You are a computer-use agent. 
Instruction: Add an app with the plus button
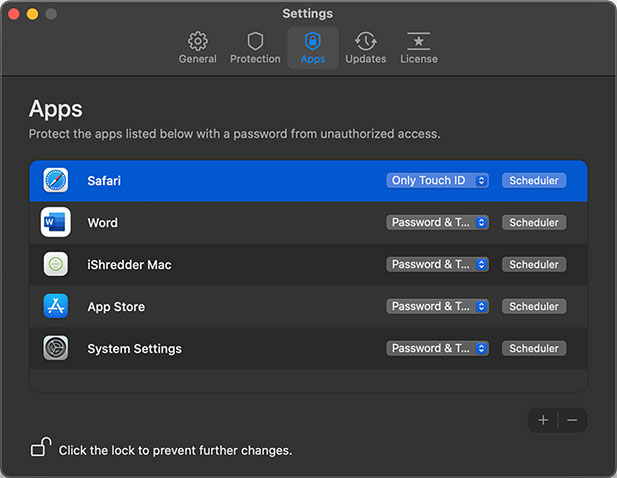coord(543,420)
